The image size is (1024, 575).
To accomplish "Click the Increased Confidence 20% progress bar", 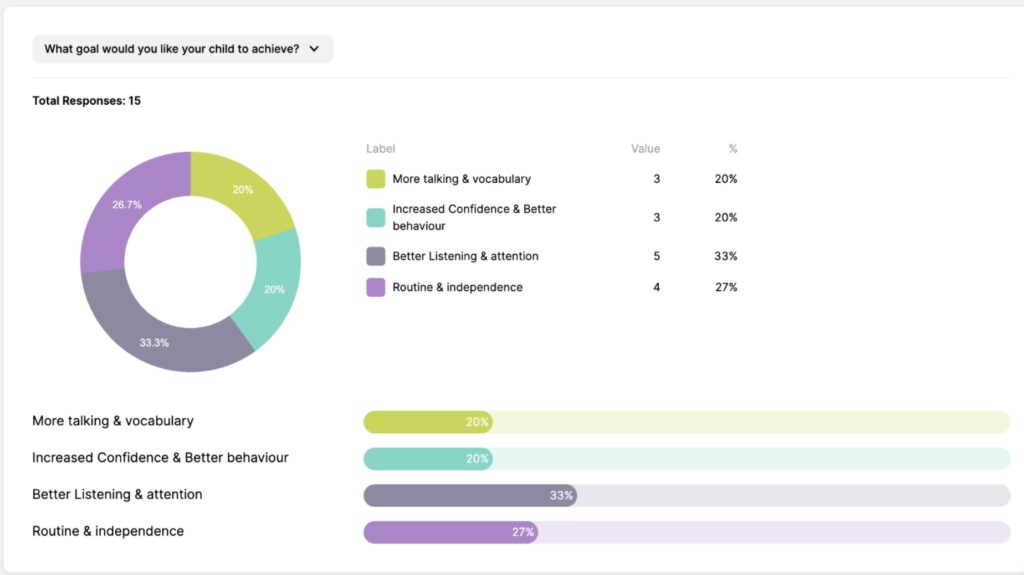I will (x=428, y=459).
